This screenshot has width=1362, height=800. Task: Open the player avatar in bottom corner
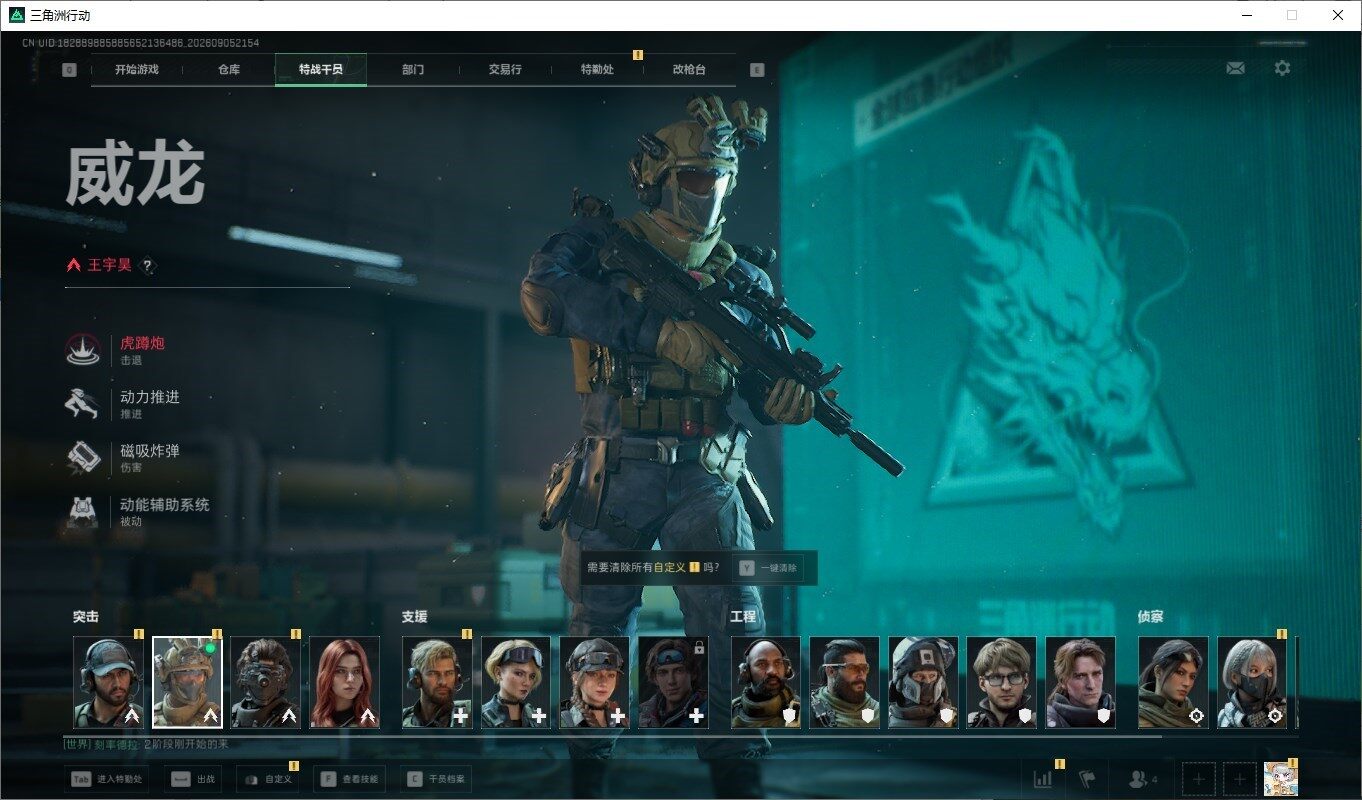1281,779
